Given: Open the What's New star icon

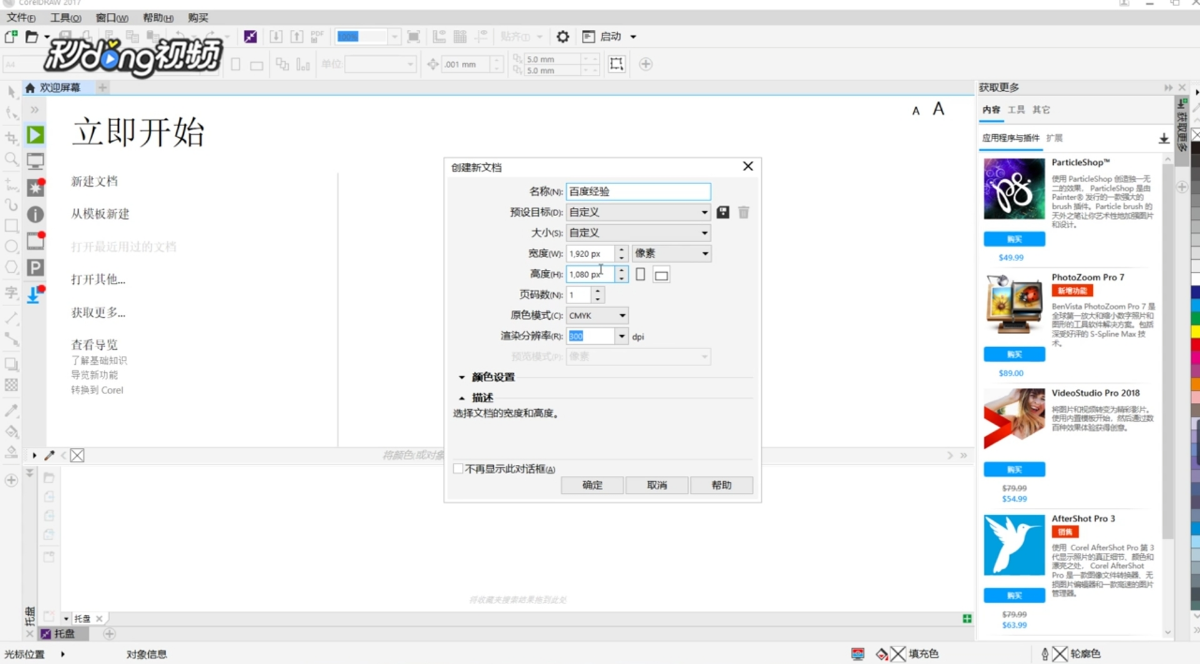Looking at the screenshot, I should coord(35,188).
